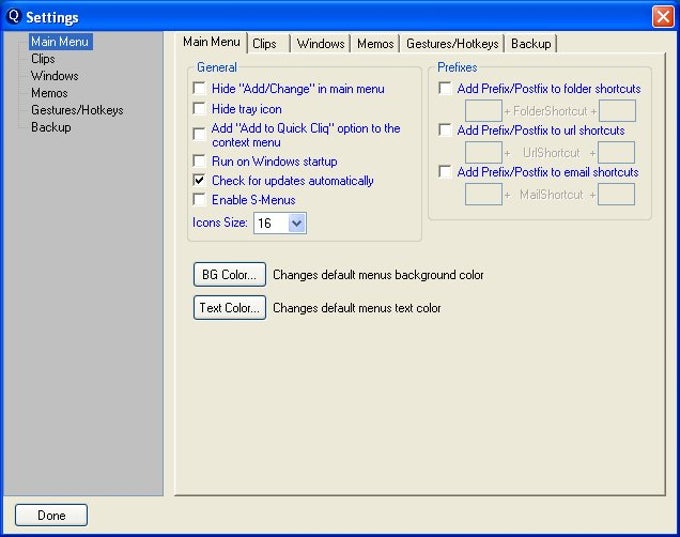
Task: Open the Memos tab
Action: [375, 44]
